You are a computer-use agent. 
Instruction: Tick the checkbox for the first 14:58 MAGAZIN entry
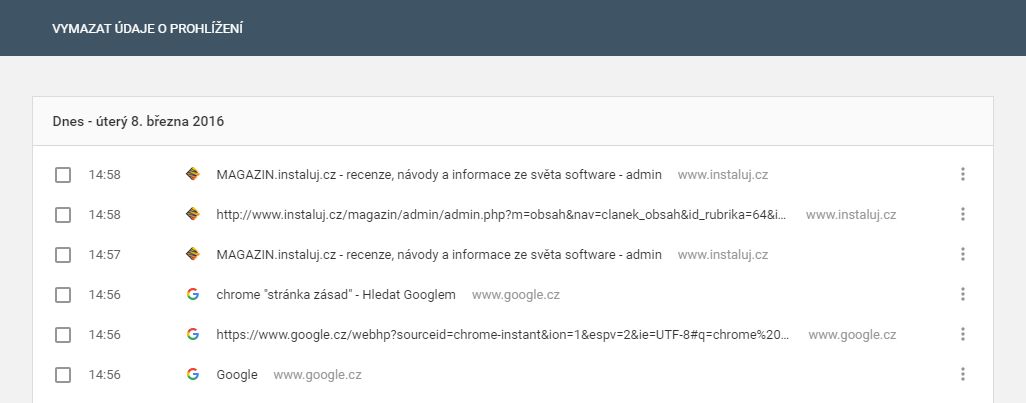point(63,175)
